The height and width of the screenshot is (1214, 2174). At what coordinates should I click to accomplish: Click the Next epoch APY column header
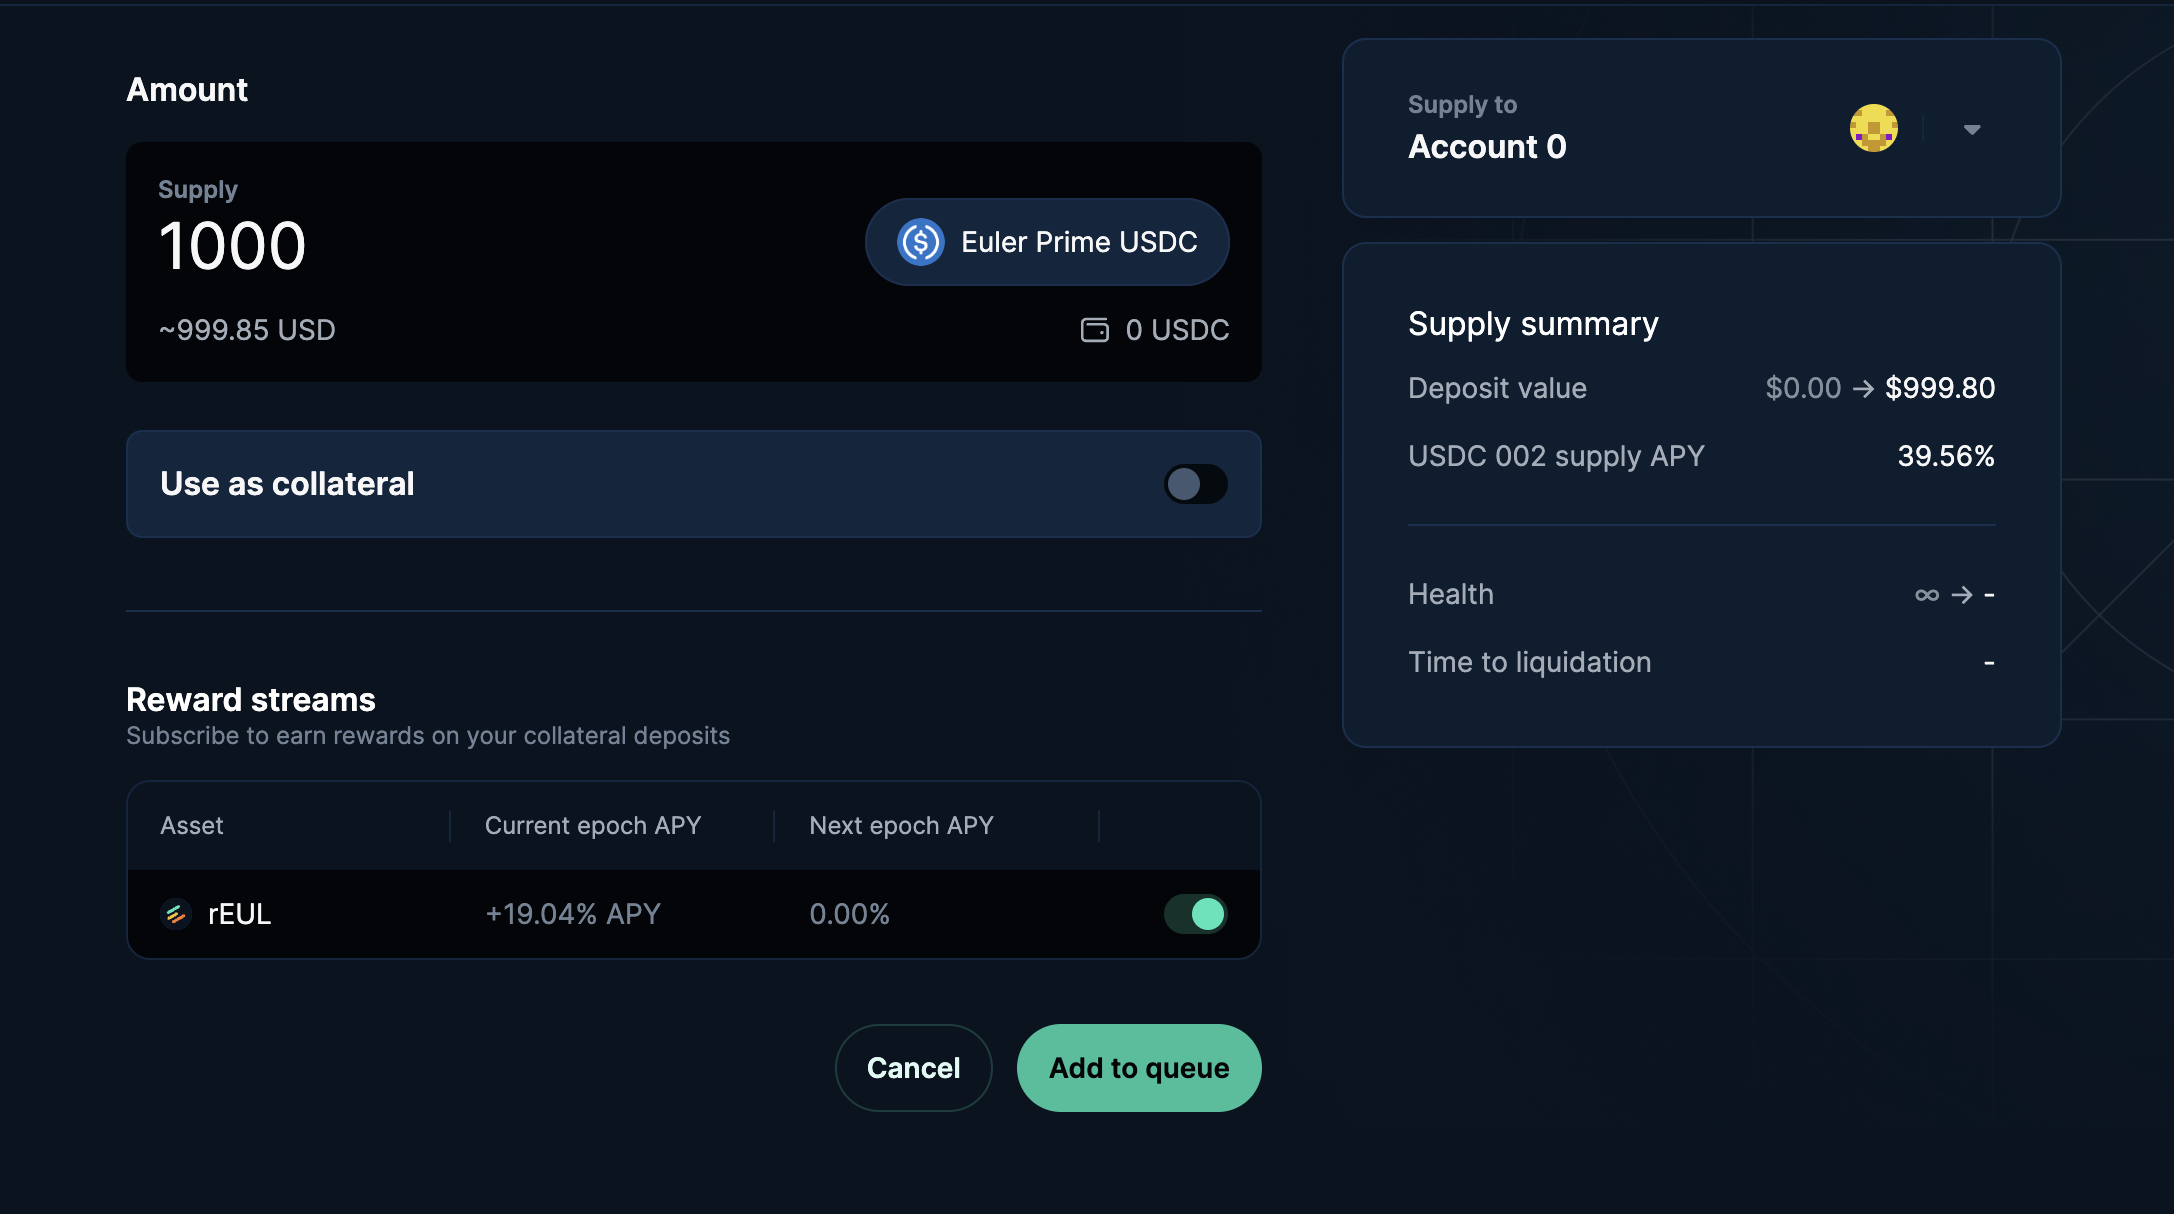pyautogui.click(x=900, y=826)
